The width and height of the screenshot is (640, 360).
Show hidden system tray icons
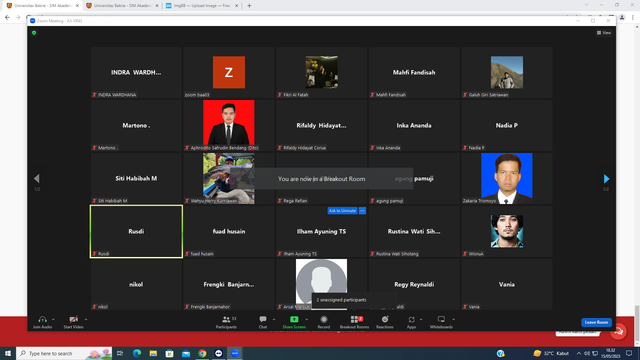(578, 353)
